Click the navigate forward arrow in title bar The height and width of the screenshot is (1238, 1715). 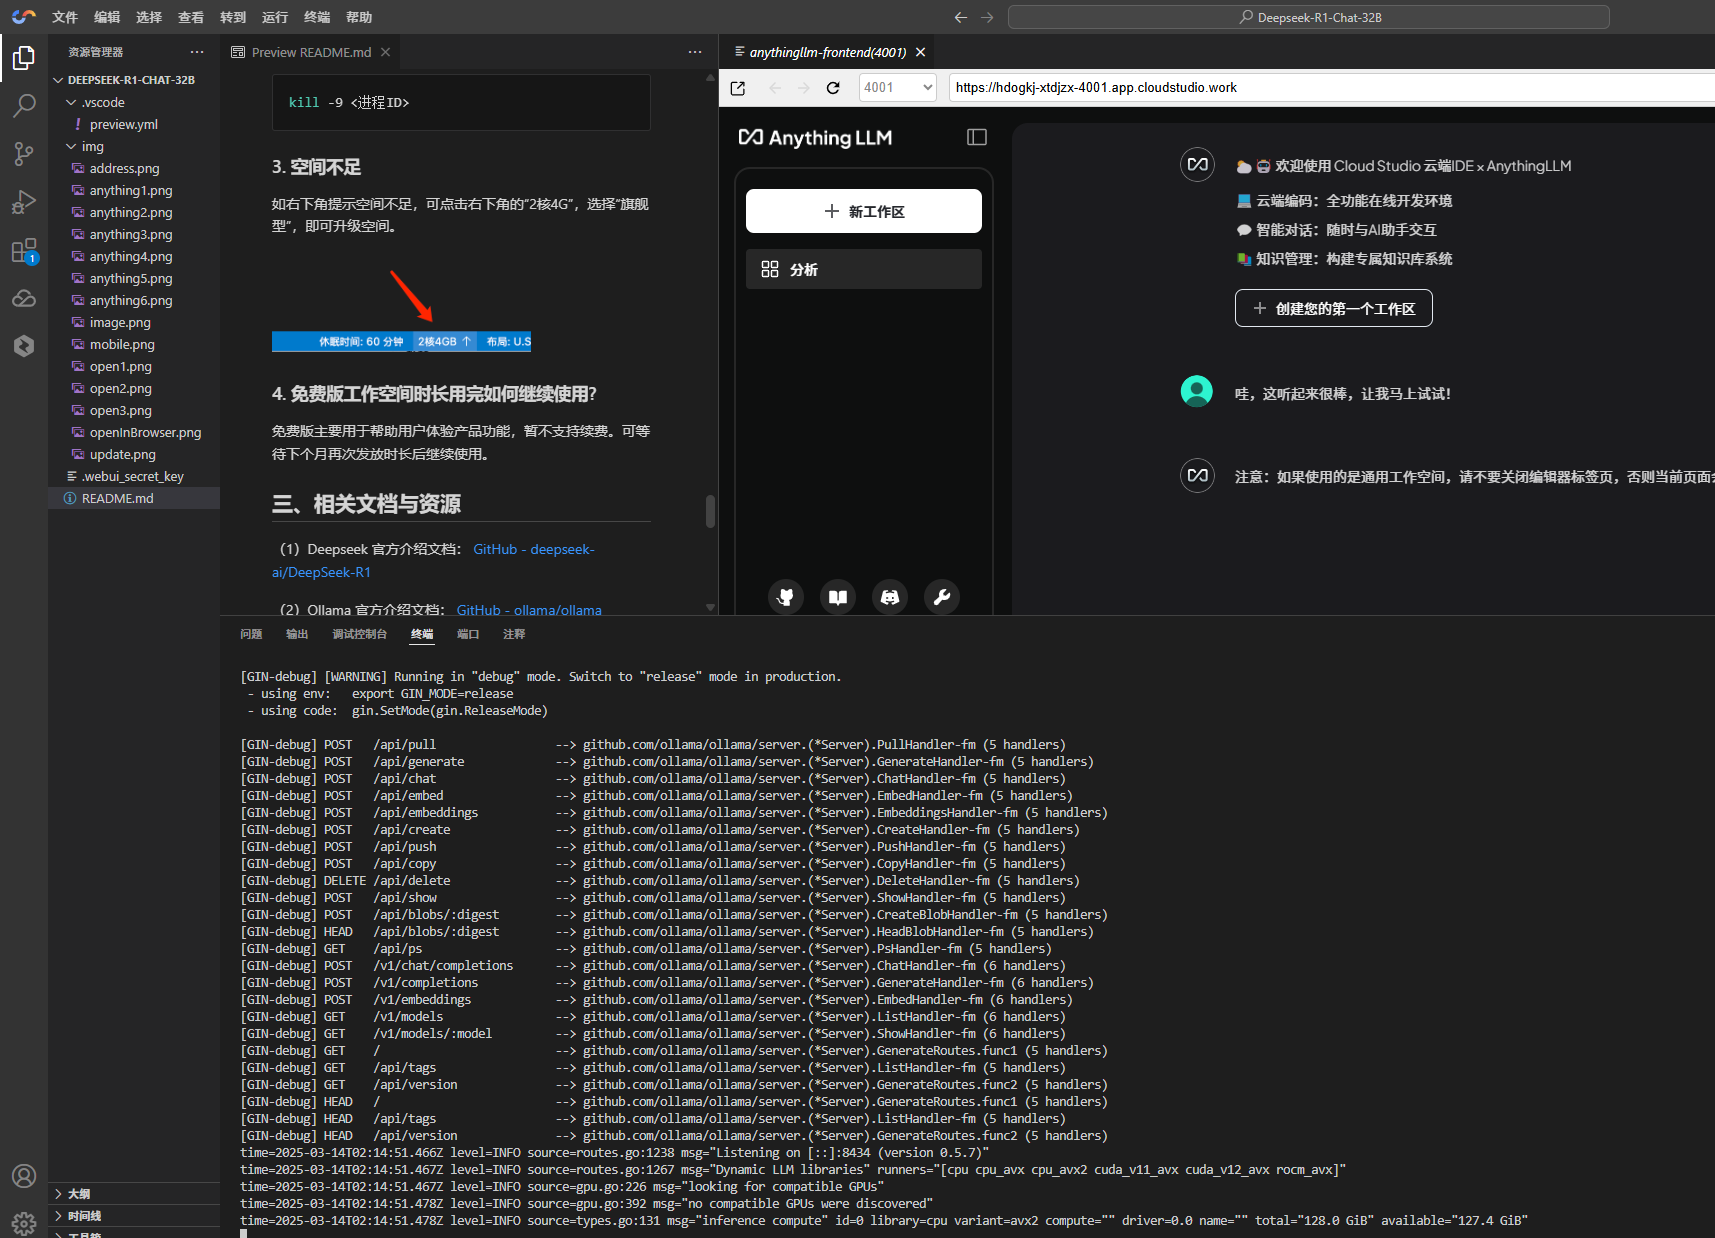coord(987,17)
